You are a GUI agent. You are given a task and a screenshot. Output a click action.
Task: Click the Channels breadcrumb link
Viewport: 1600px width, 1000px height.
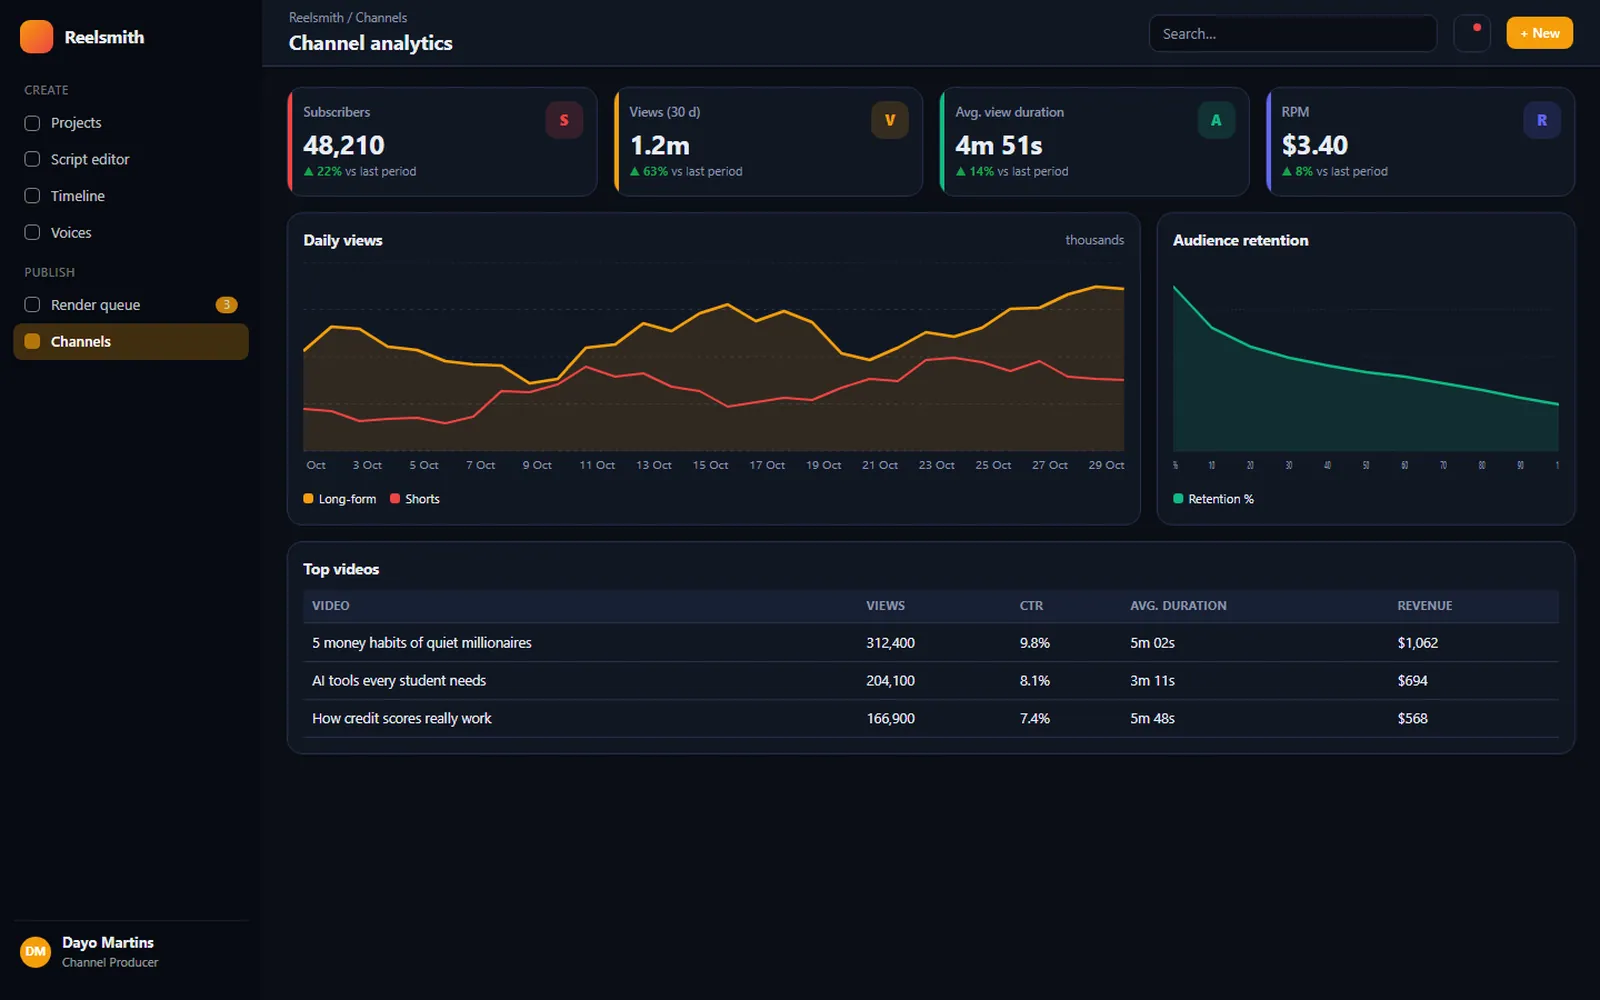click(x=381, y=18)
